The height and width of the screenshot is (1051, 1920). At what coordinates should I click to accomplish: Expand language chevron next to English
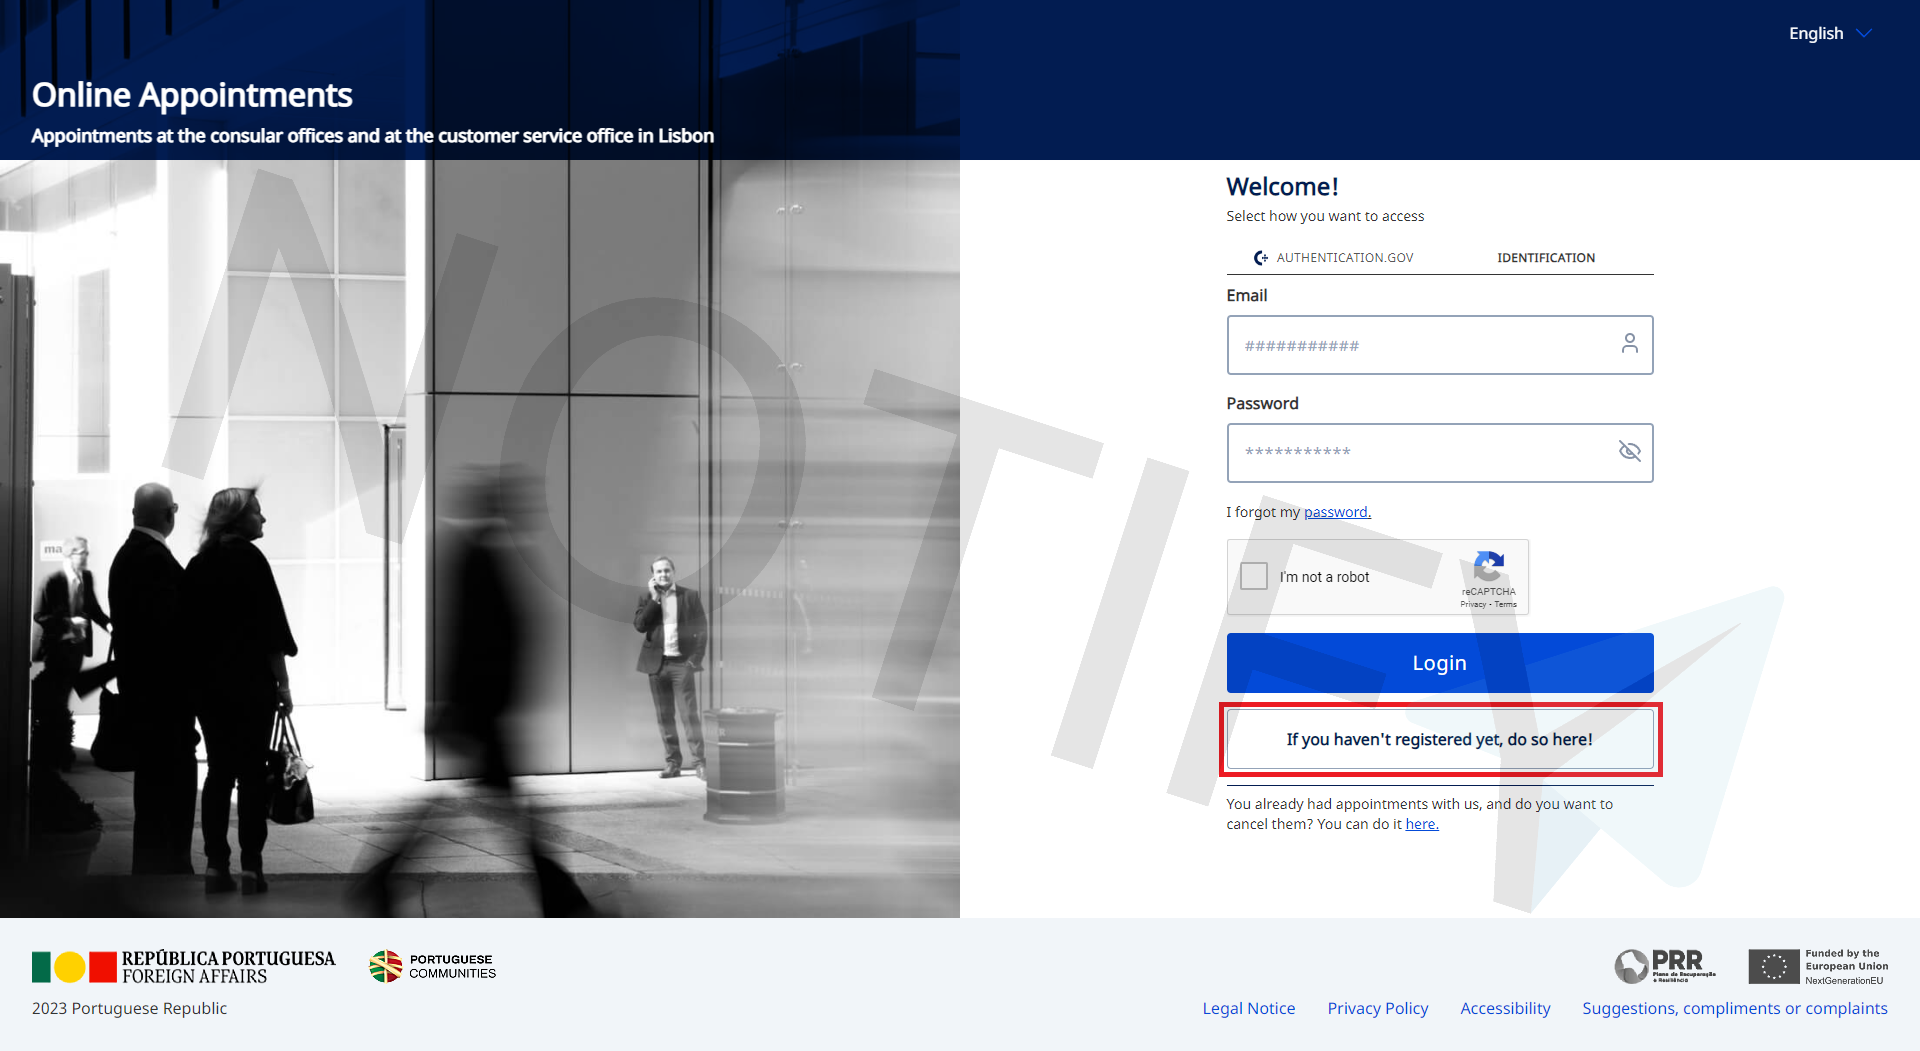[1864, 33]
